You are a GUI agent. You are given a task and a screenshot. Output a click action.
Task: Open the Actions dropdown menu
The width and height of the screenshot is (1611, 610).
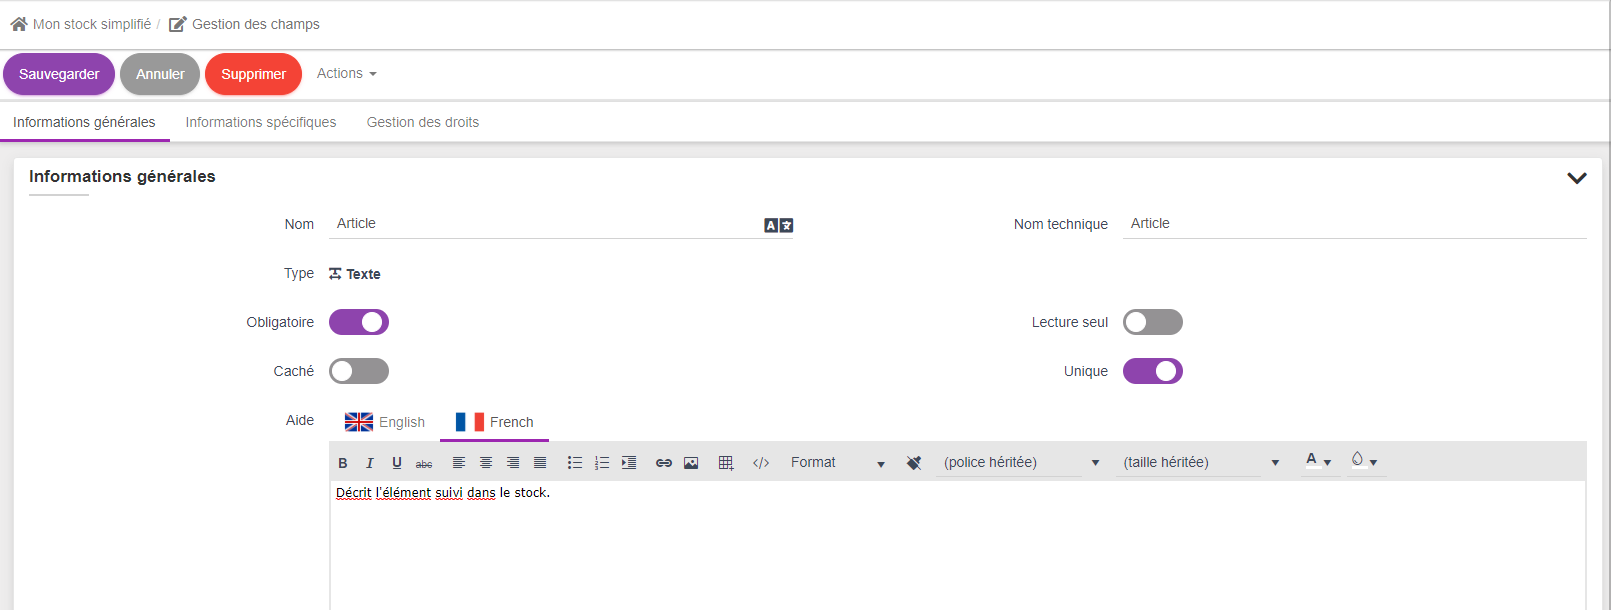(346, 73)
